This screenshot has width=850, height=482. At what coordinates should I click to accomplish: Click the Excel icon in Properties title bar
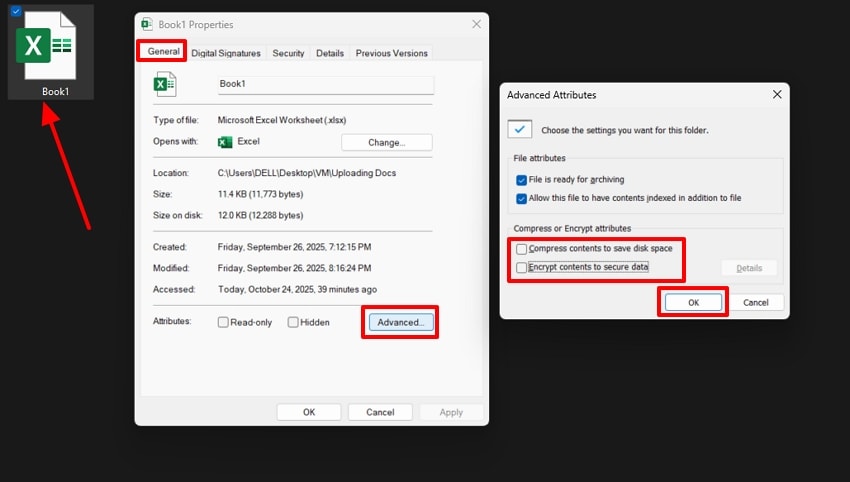[147, 24]
